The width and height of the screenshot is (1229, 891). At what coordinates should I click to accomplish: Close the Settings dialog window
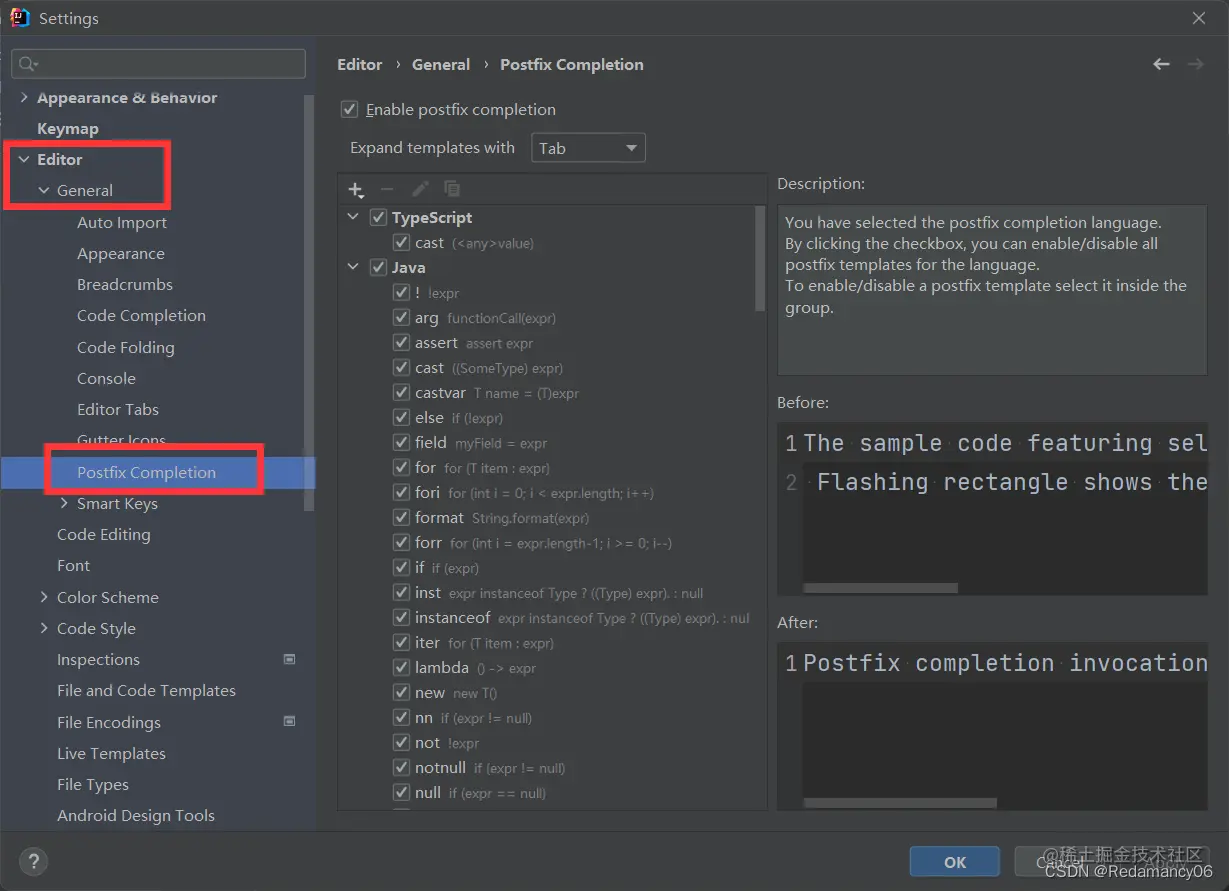click(x=1199, y=18)
